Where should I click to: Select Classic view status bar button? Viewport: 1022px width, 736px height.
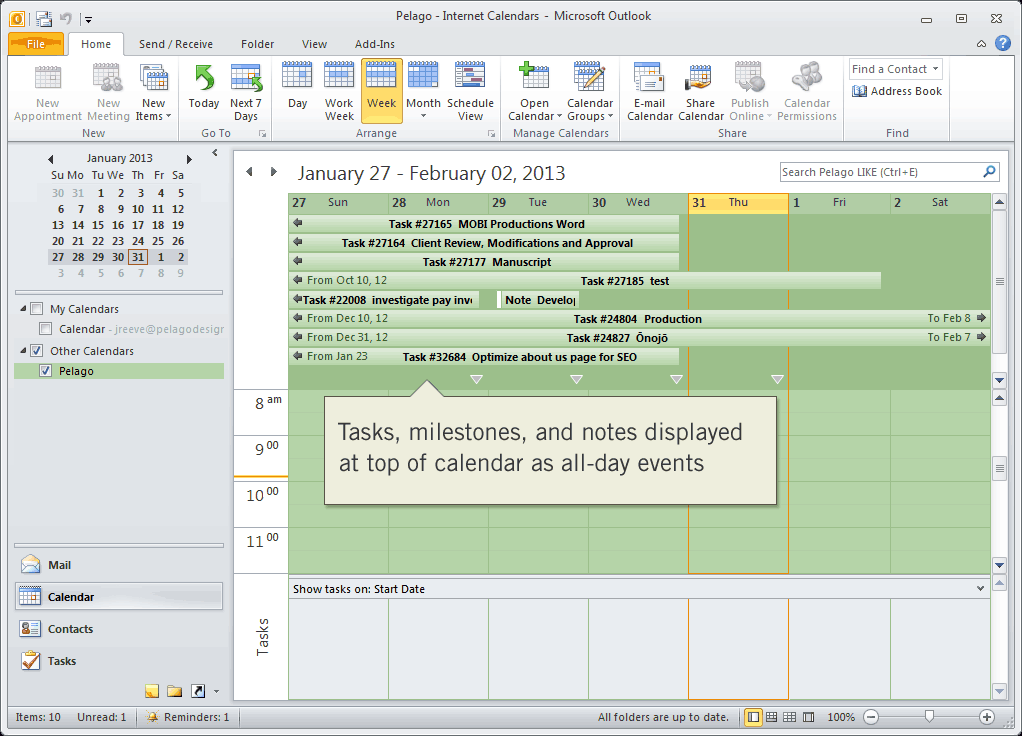pyautogui.click(x=808, y=717)
